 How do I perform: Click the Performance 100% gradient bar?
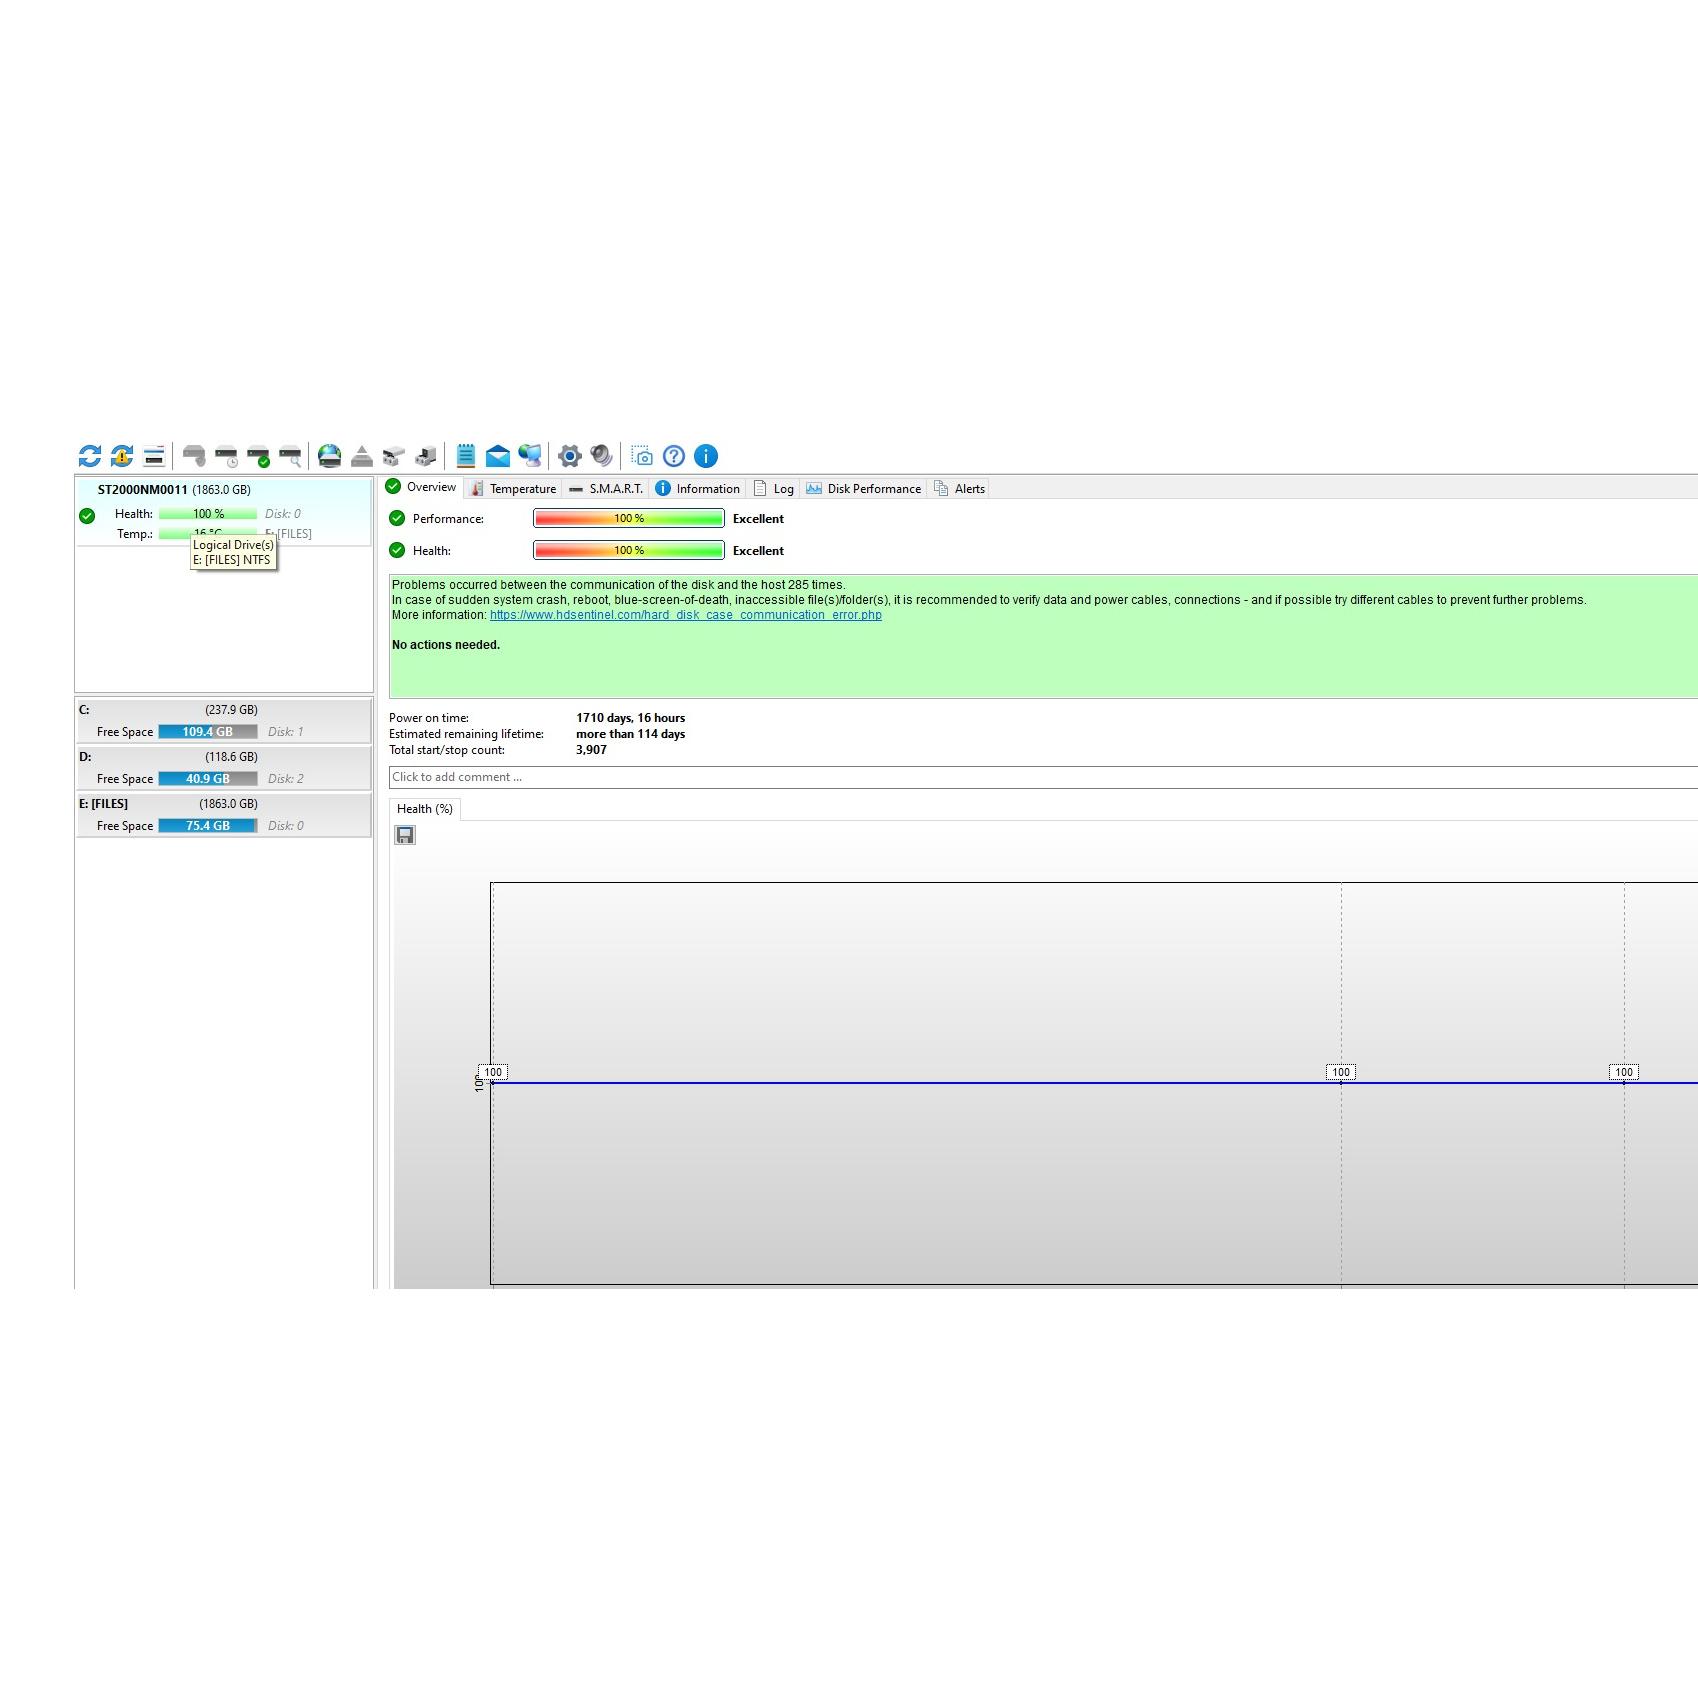[628, 518]
